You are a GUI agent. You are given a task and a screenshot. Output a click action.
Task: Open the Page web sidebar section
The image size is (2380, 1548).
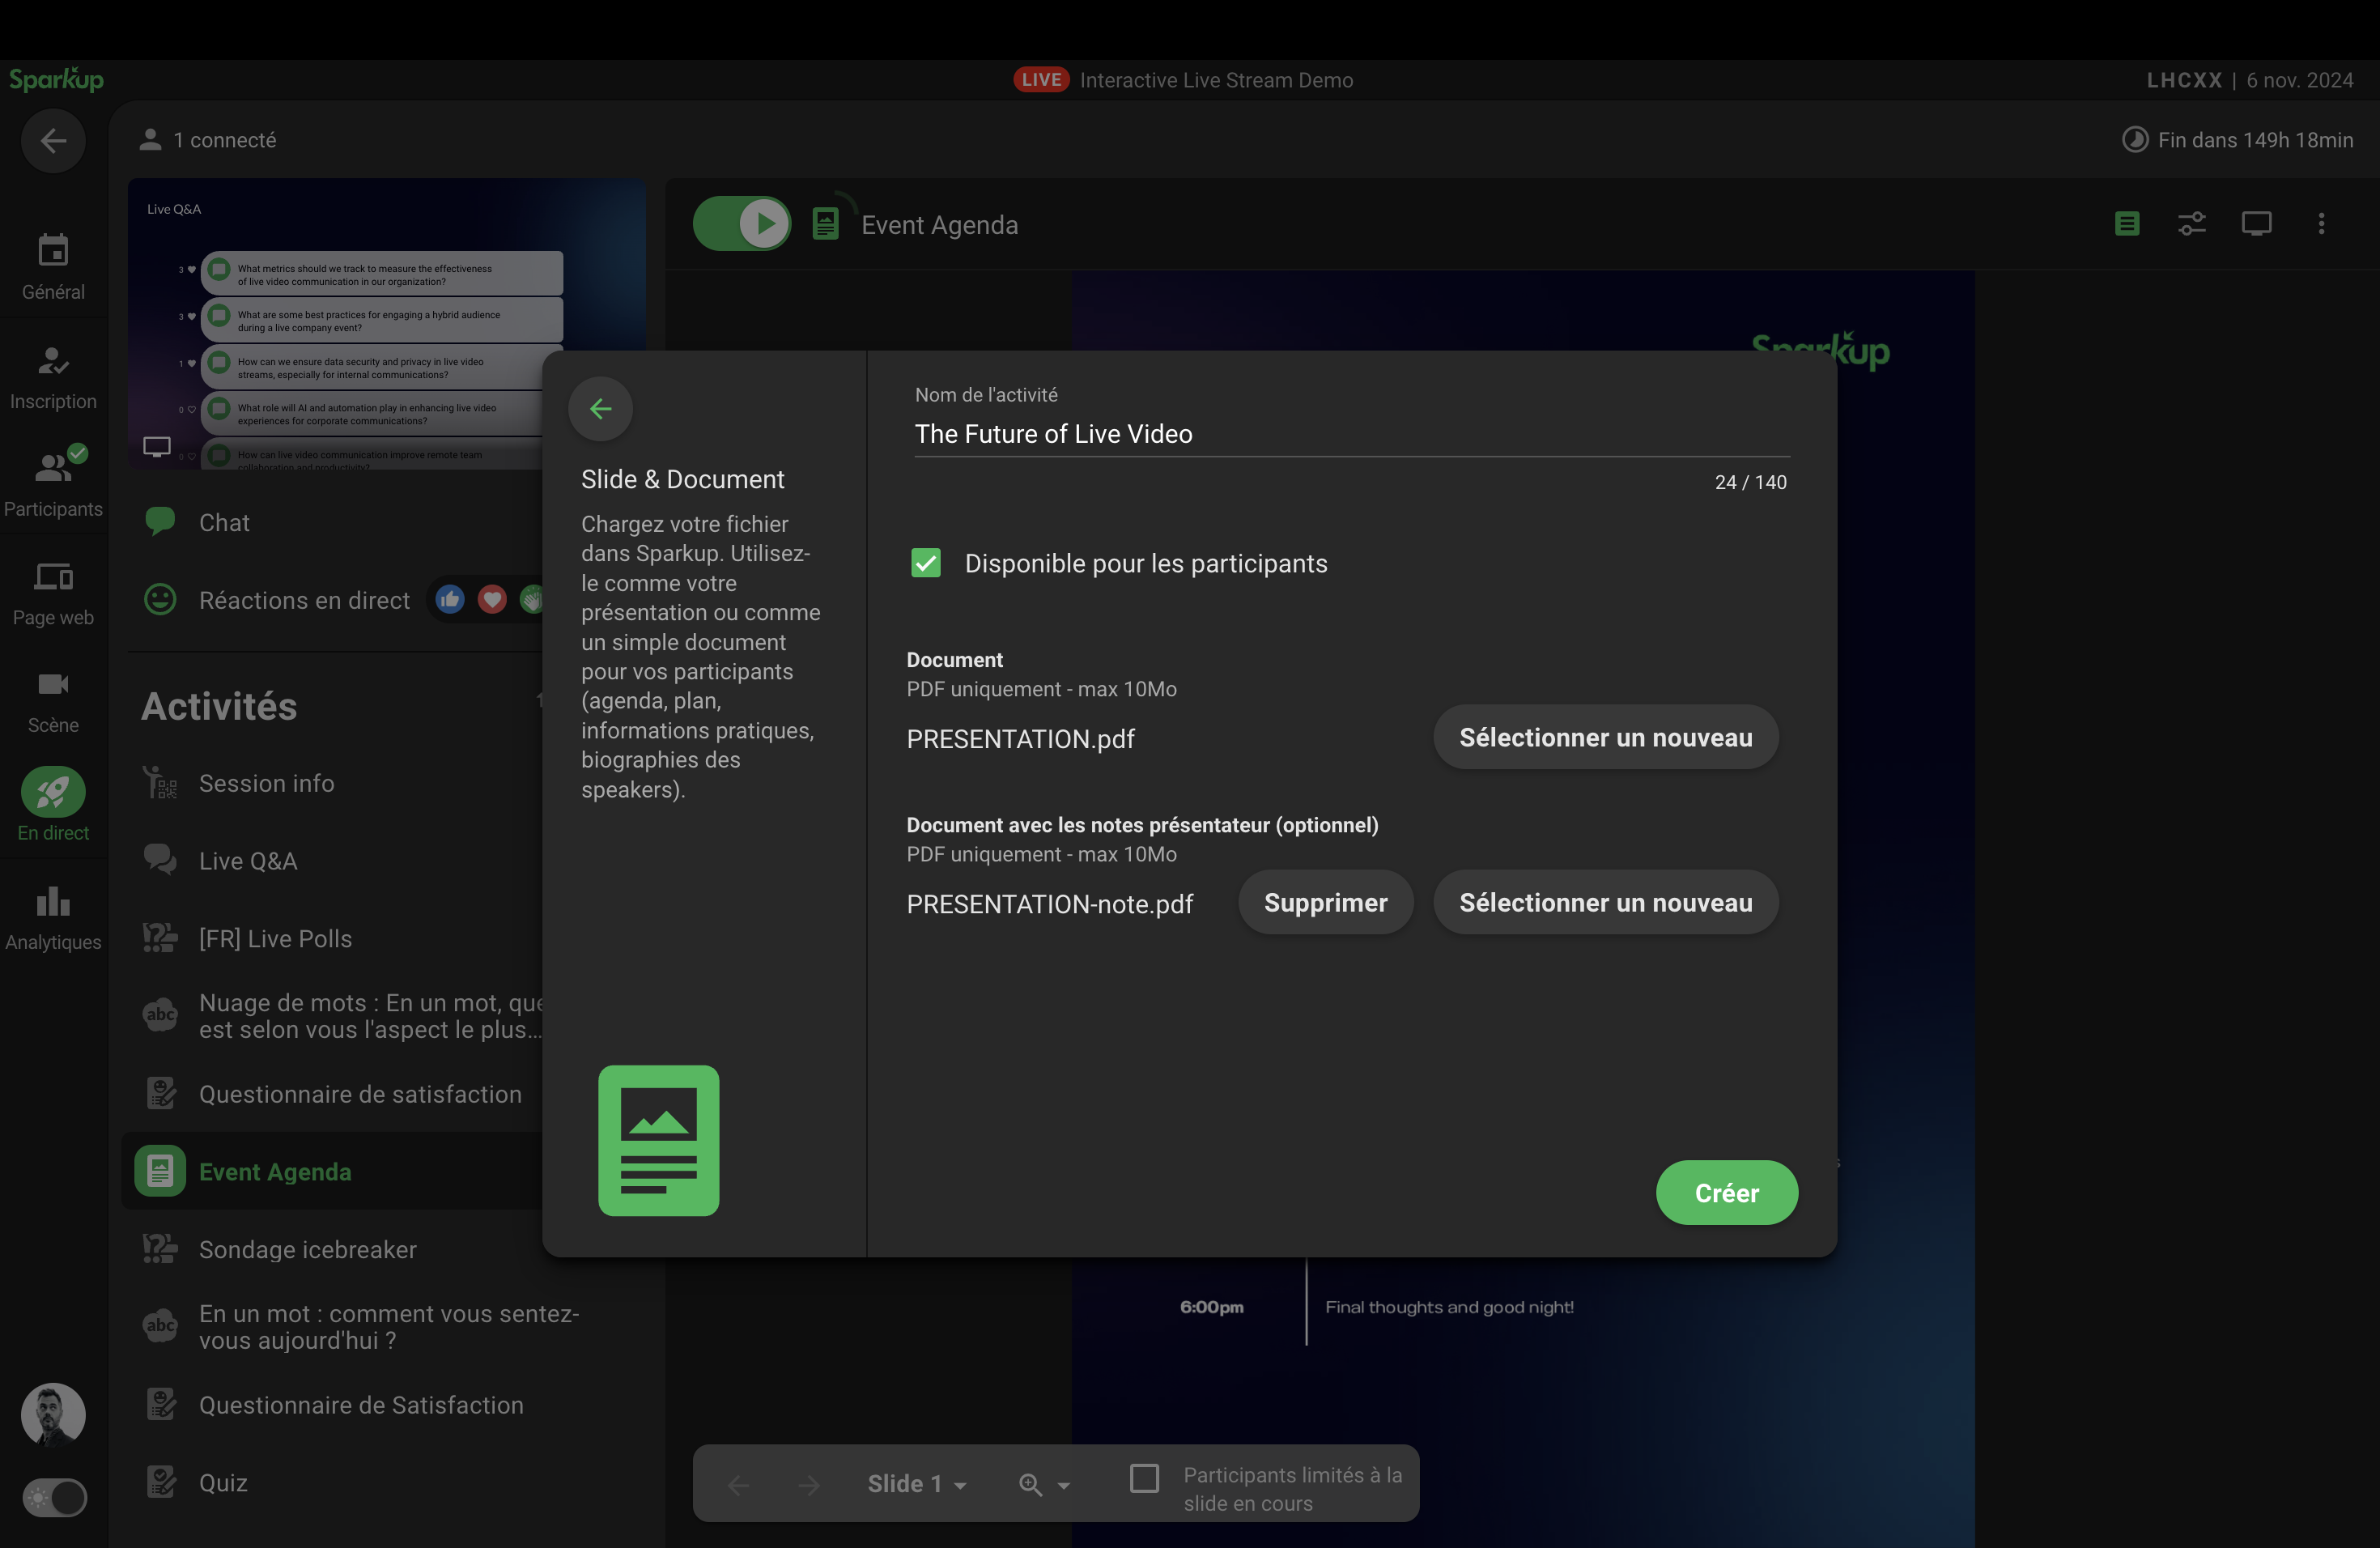click(x=53, y=593)
